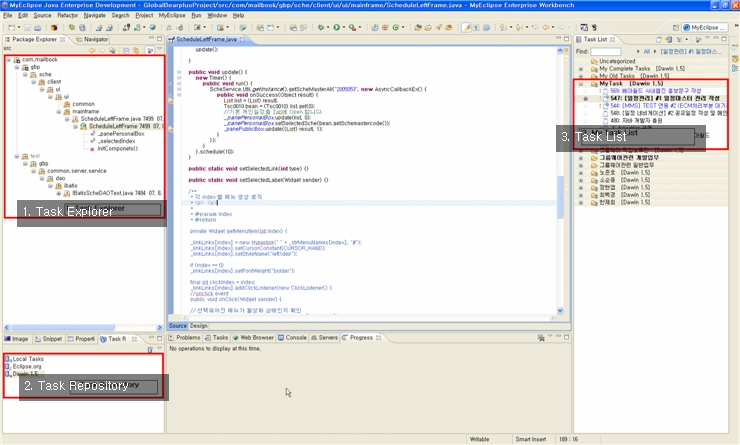Viewport: 740px width, 445px height.
Task: Click the green Run toolbar icon
Action: point(336,27)
